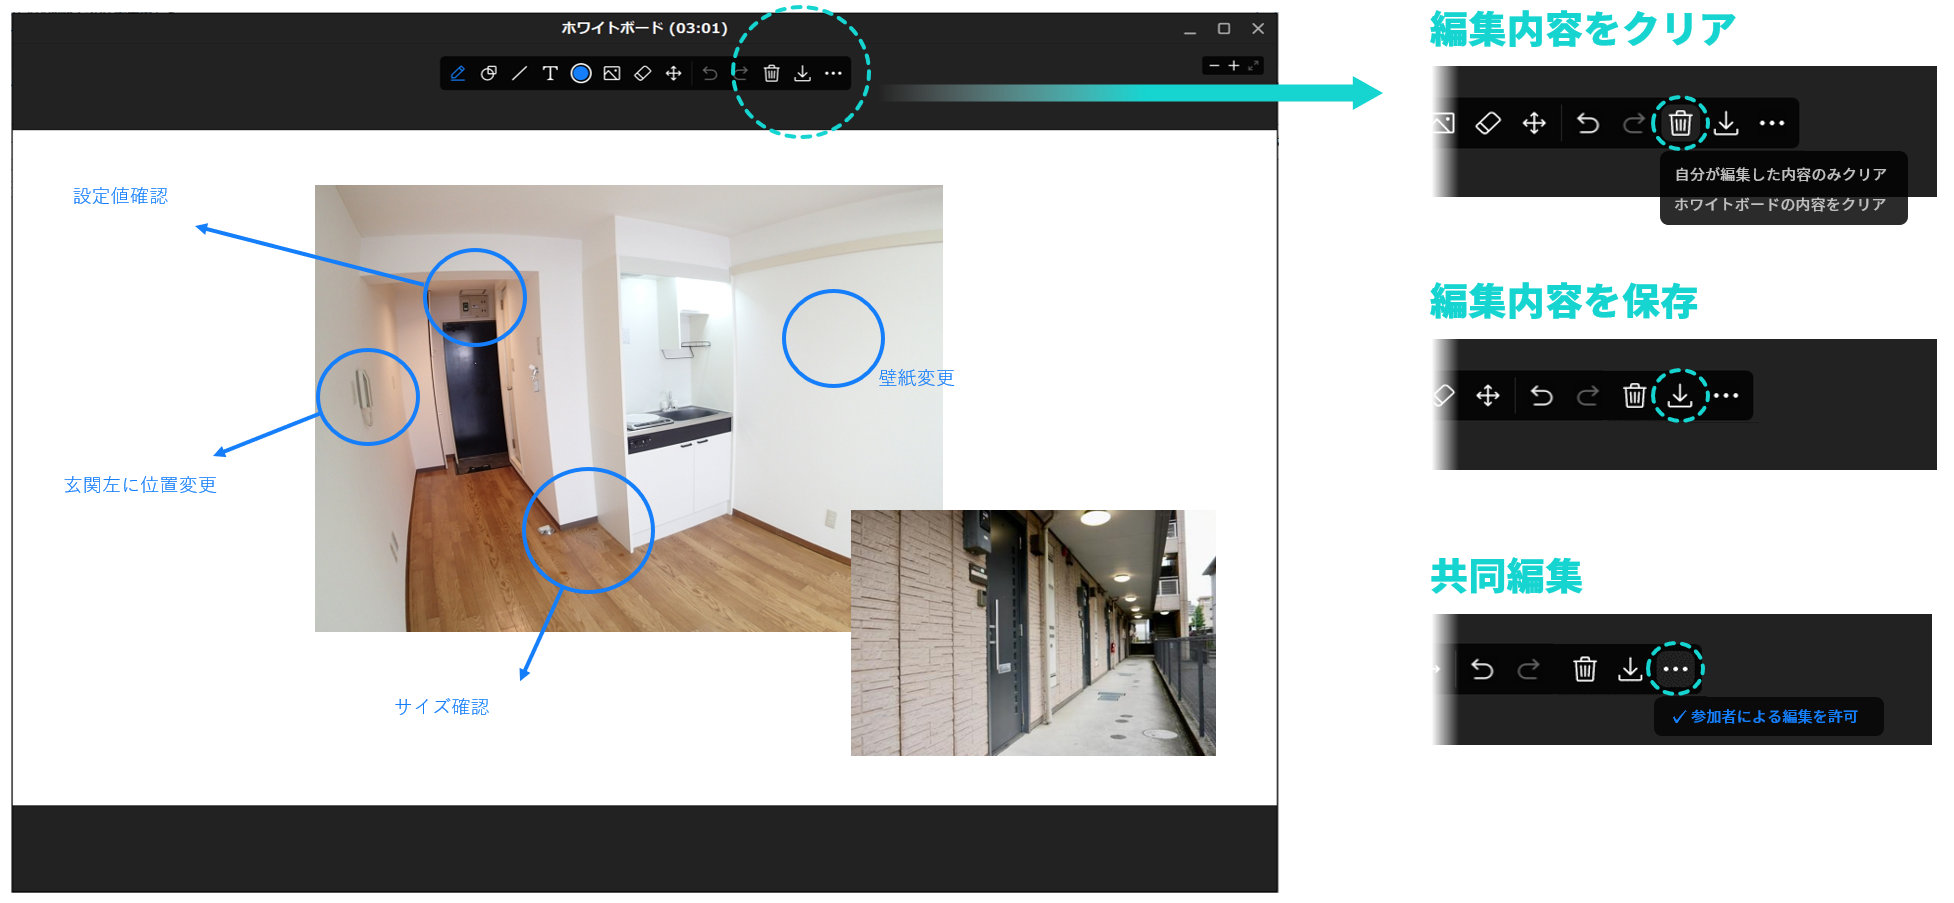This screenshot has width=1954, height=903.
Task: Select the pen tool in the whiteboard toolbar
Action: [458, 74]
